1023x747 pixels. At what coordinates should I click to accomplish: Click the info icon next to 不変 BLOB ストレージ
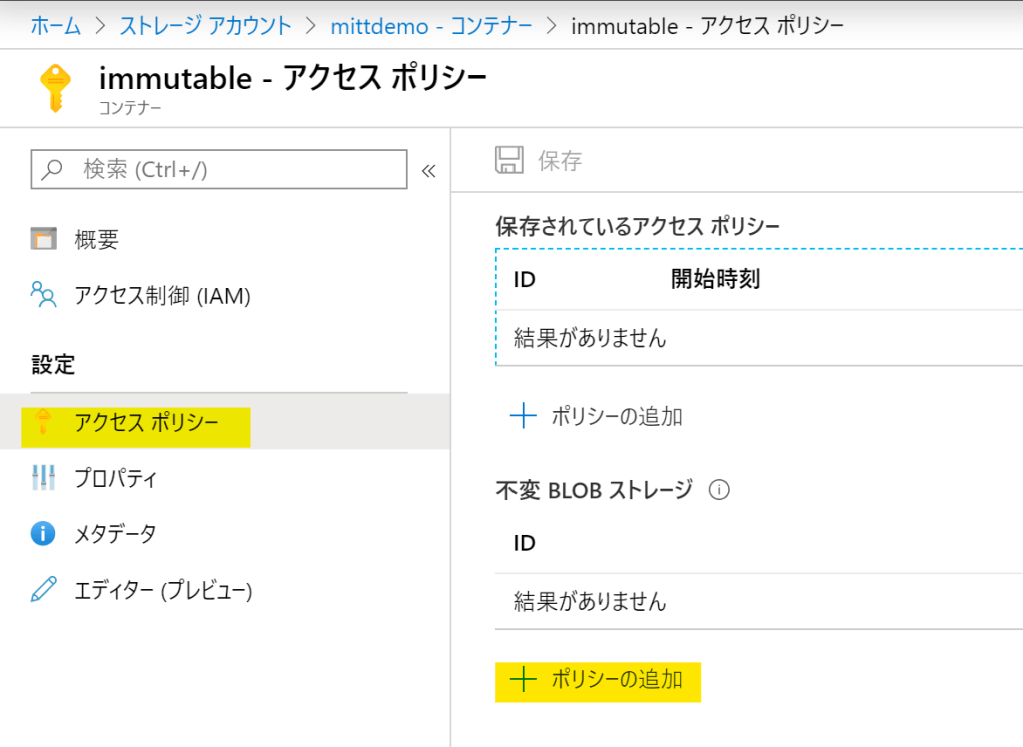click(x=718, y=490)
